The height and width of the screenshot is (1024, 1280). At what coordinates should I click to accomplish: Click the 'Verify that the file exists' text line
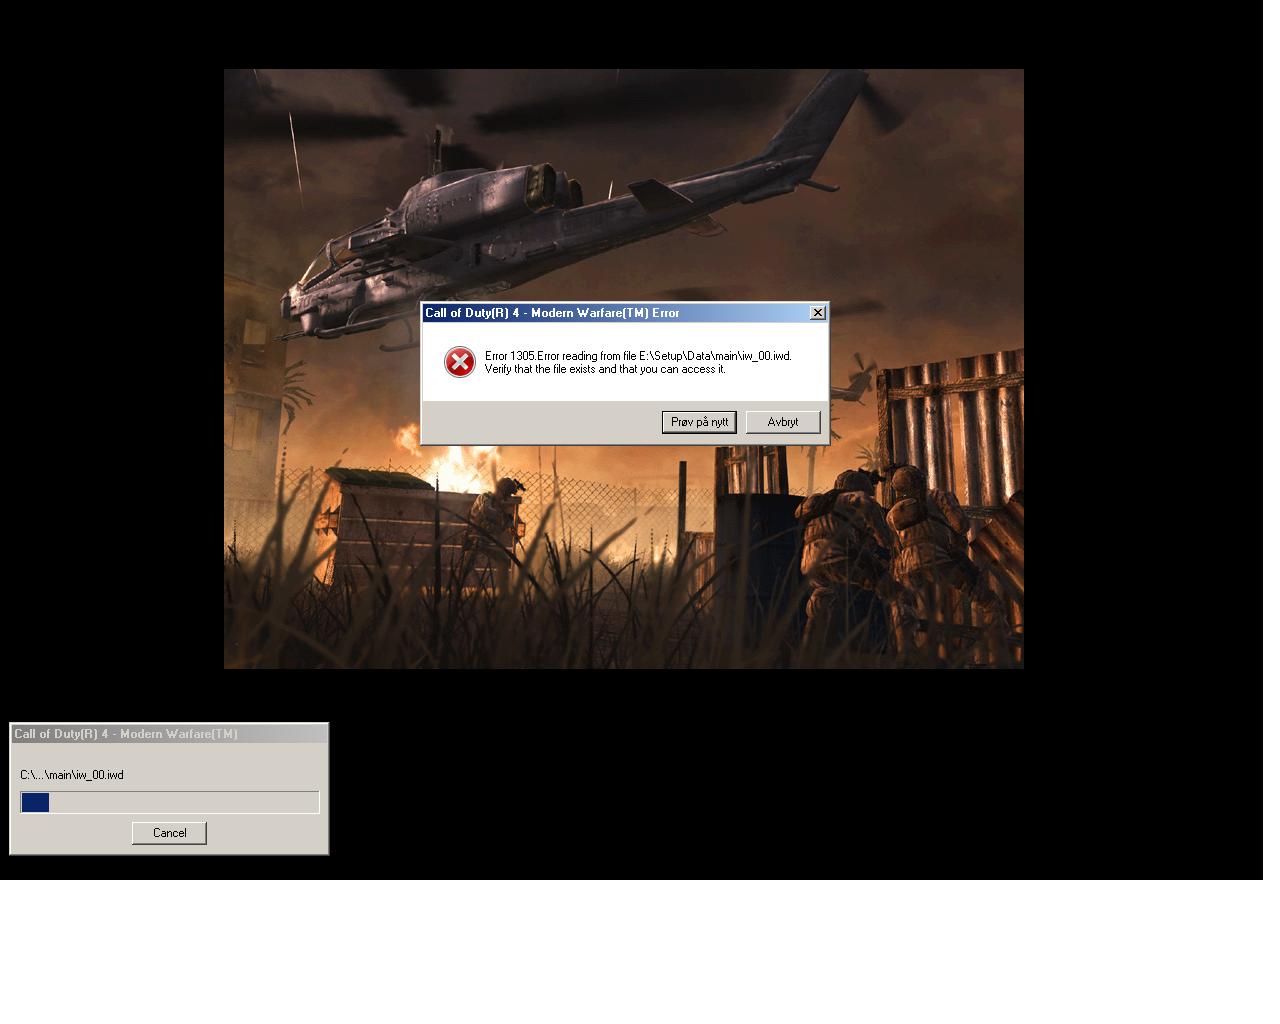(x=605, y=369)
